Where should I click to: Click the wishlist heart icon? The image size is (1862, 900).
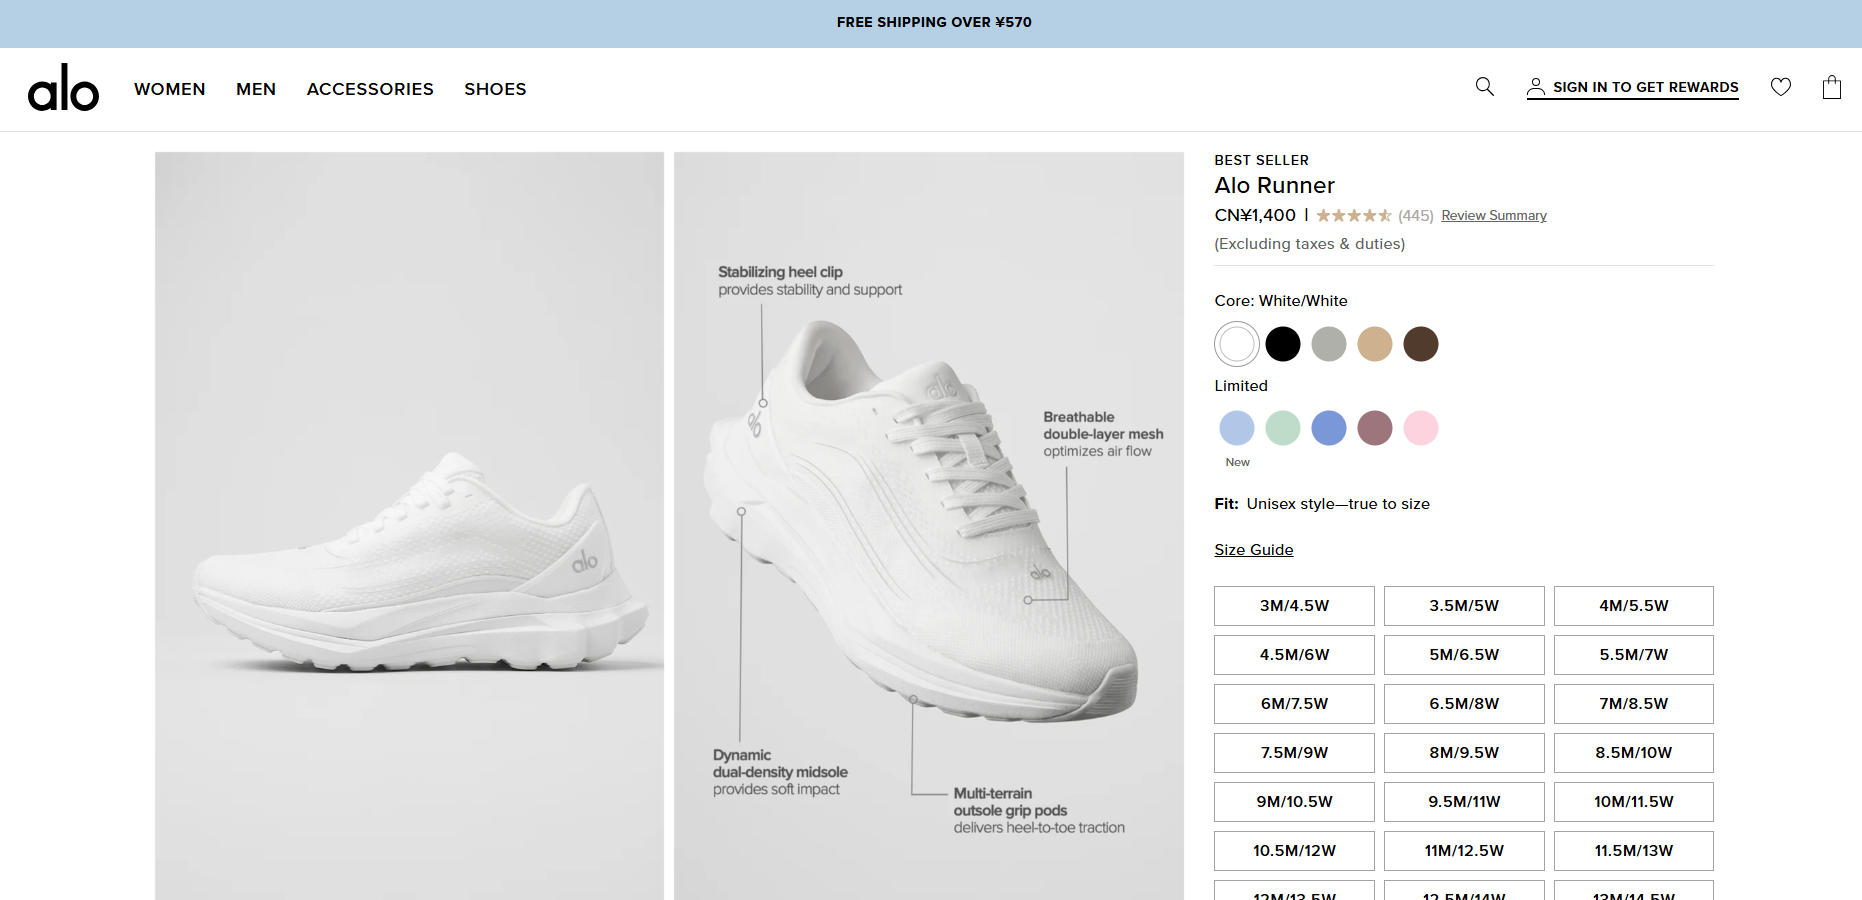1781,87
